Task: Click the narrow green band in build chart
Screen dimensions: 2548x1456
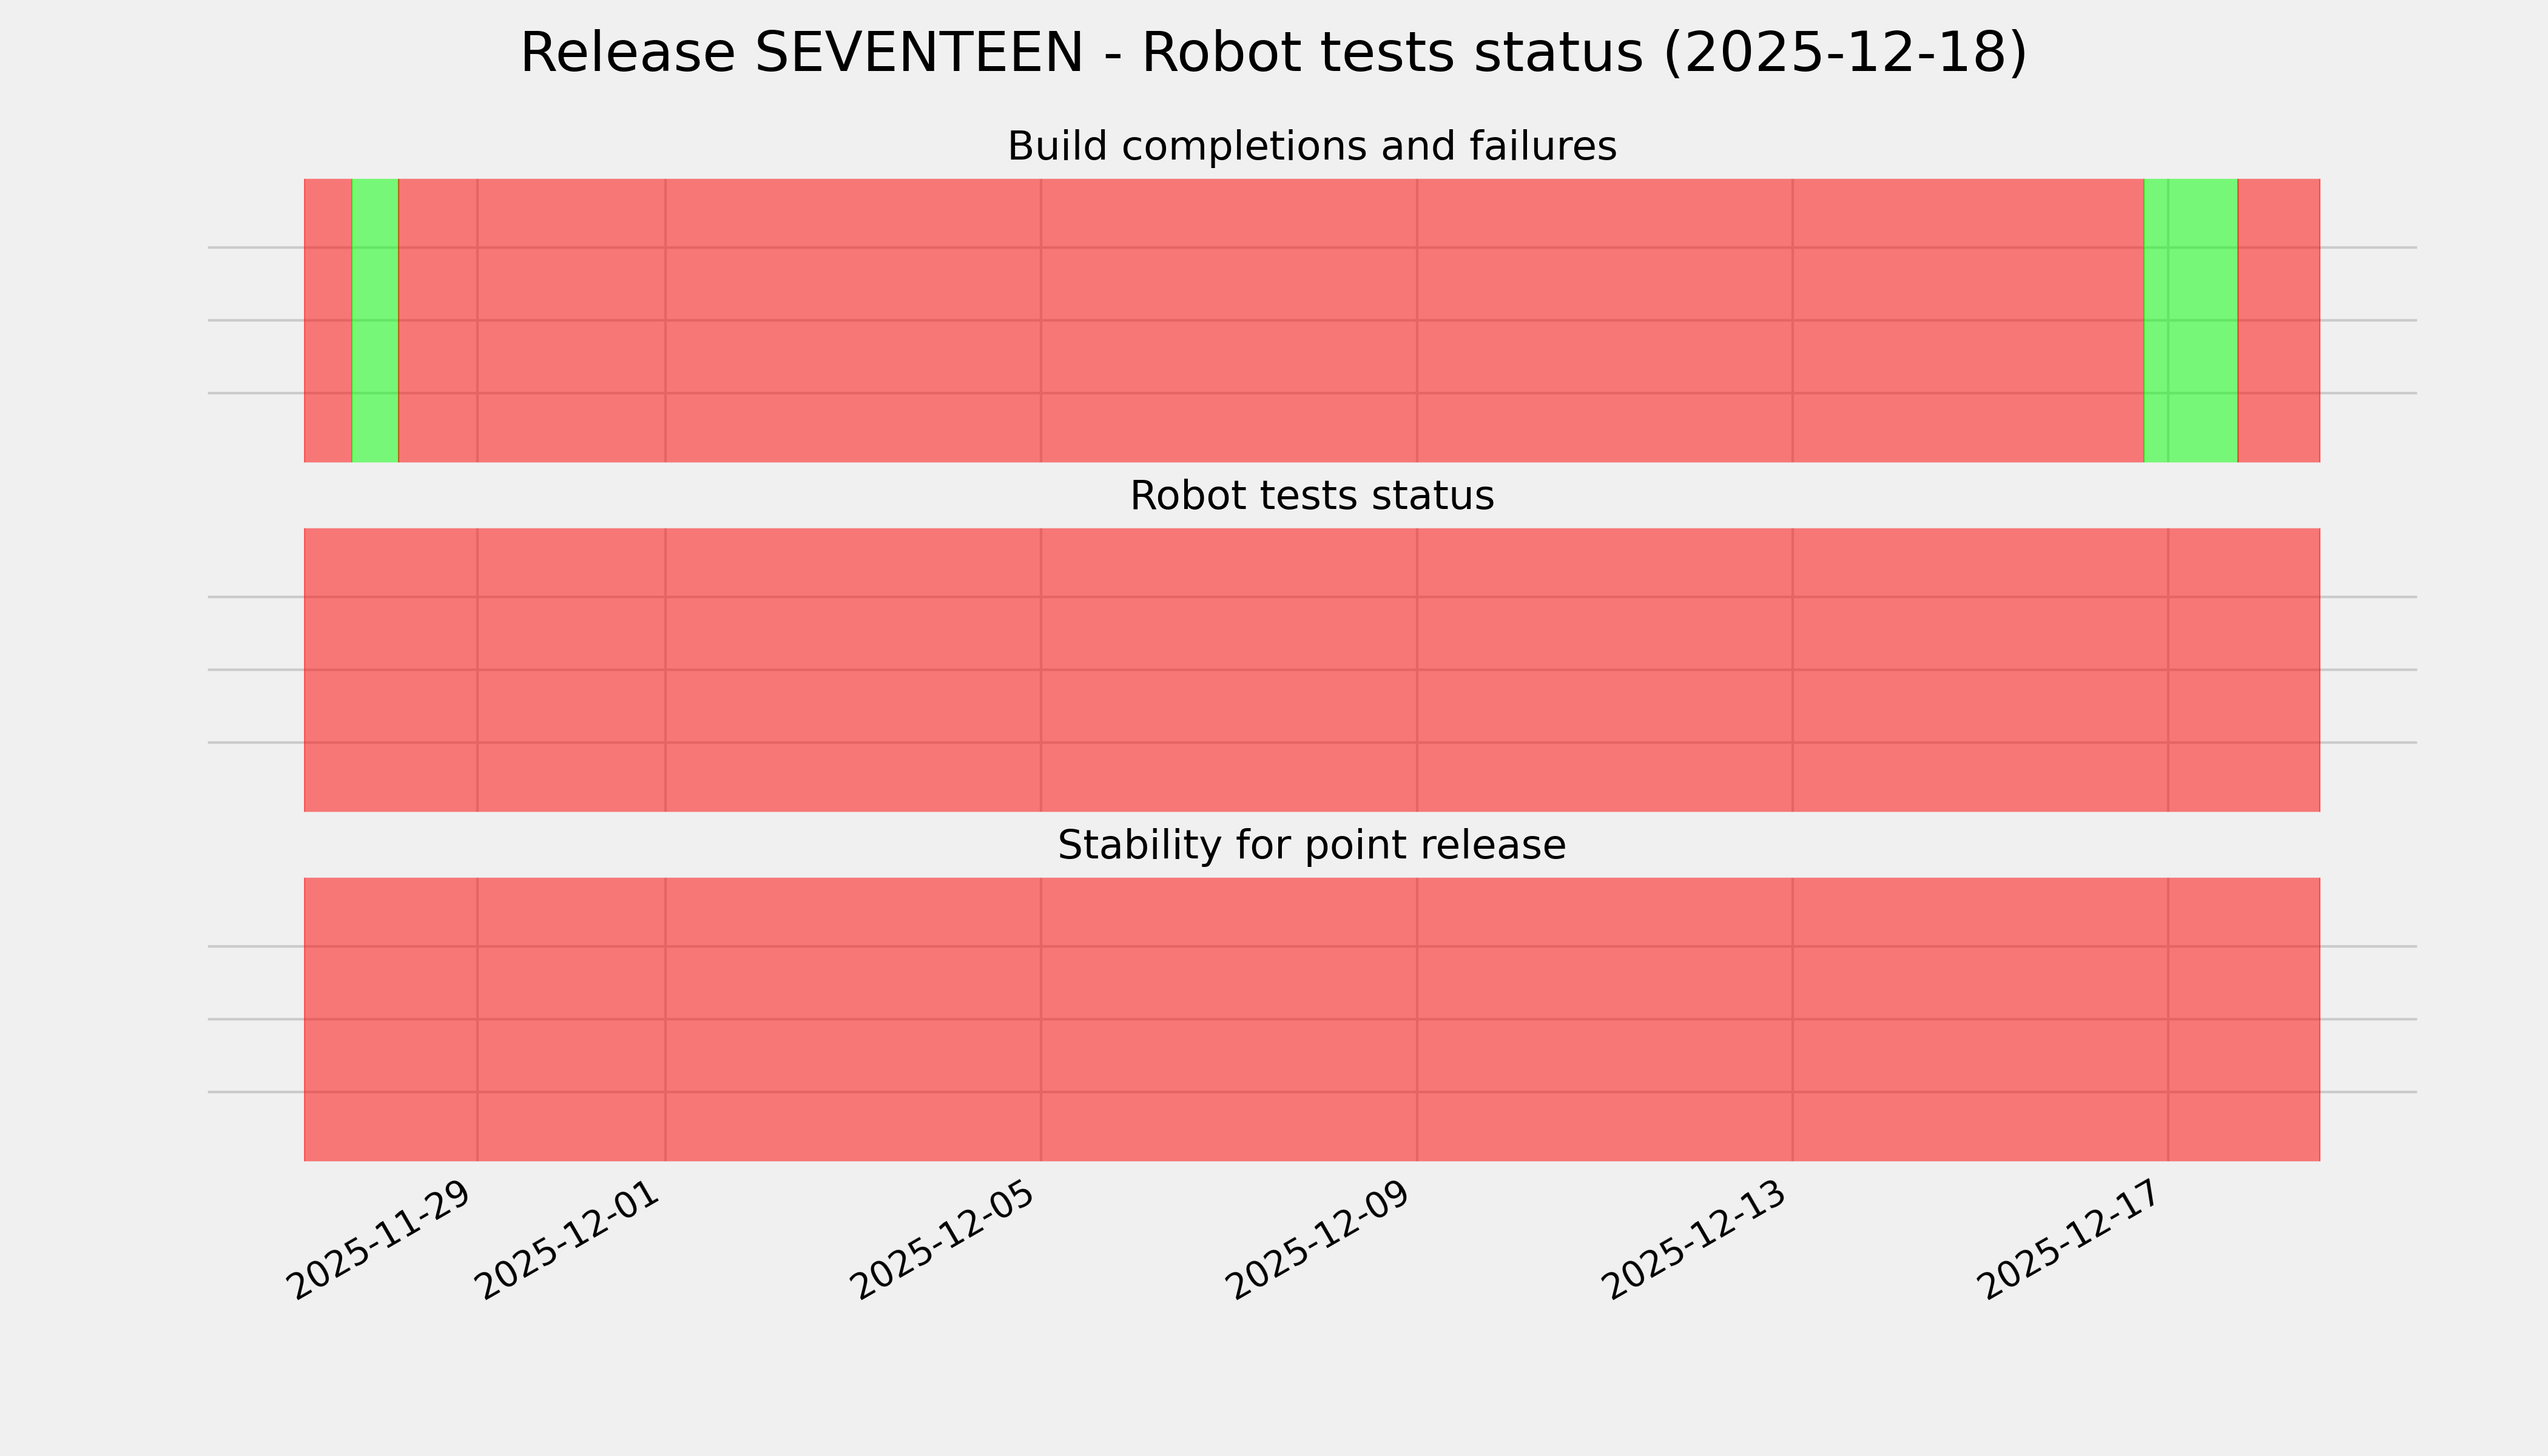Action: tap(375, 320)
